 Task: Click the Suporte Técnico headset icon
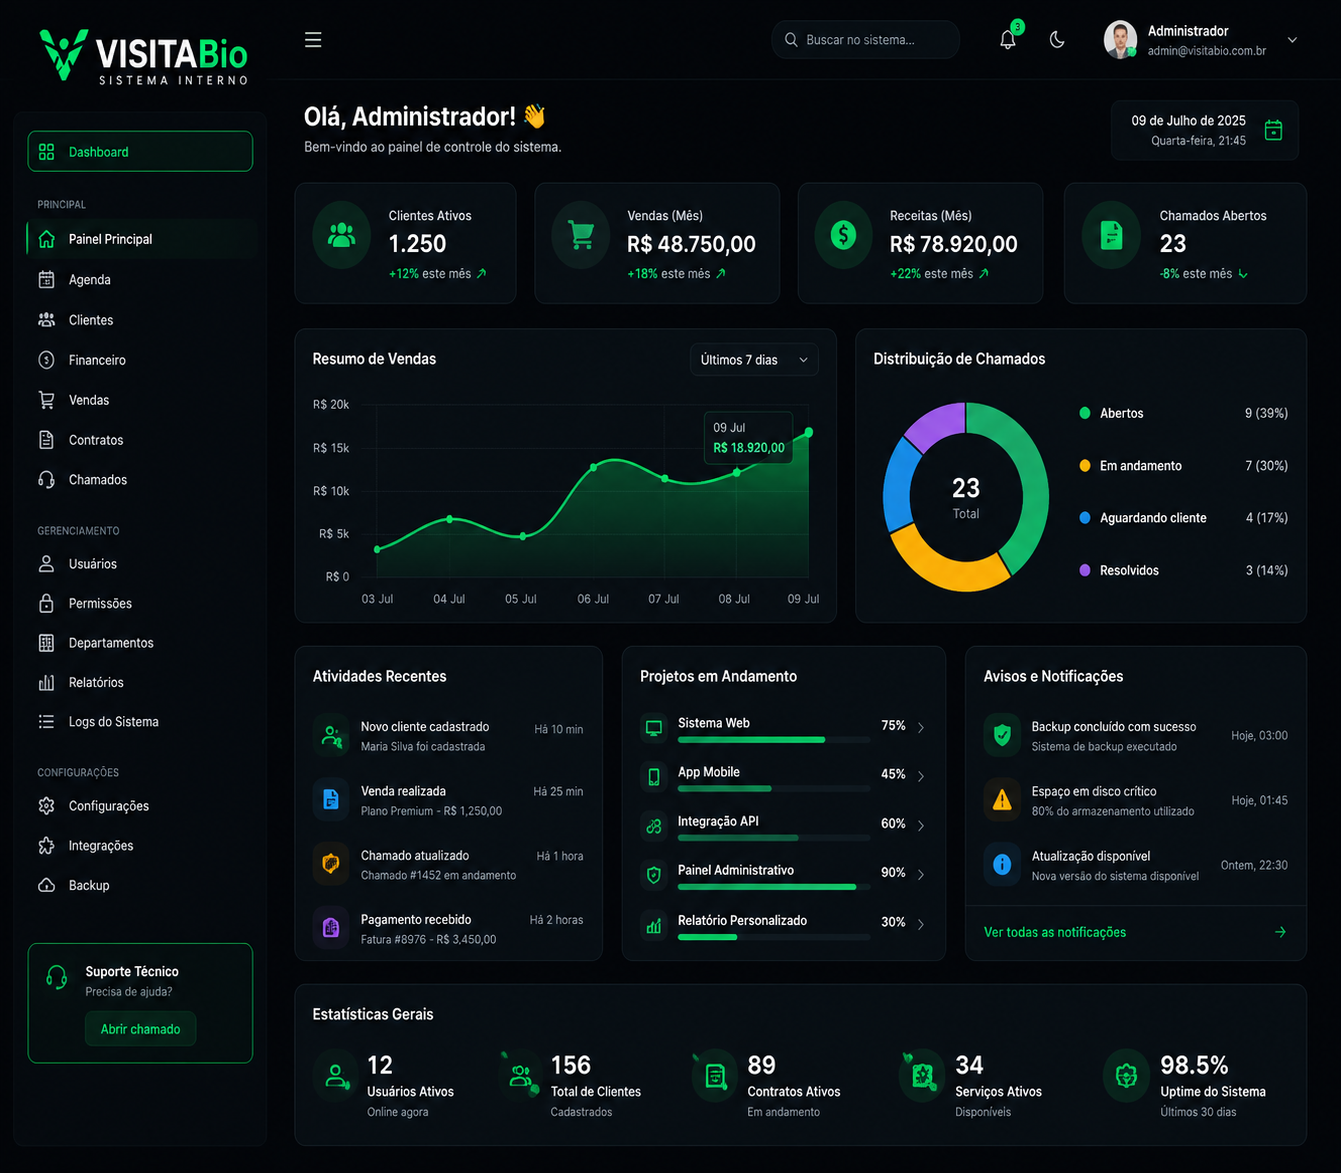pos(57,977)
